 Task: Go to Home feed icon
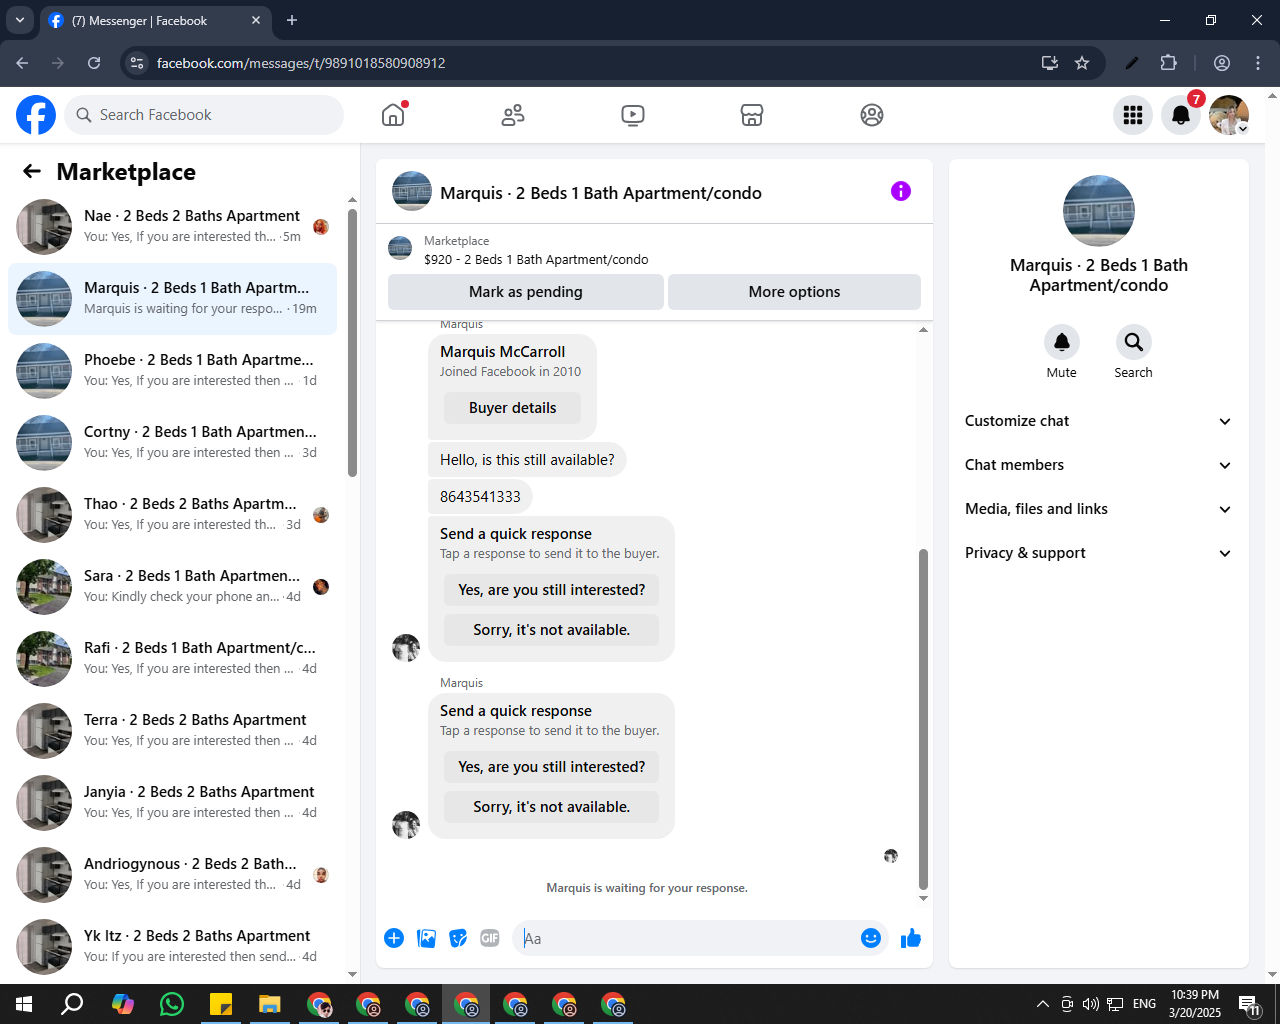click(393, 115)
